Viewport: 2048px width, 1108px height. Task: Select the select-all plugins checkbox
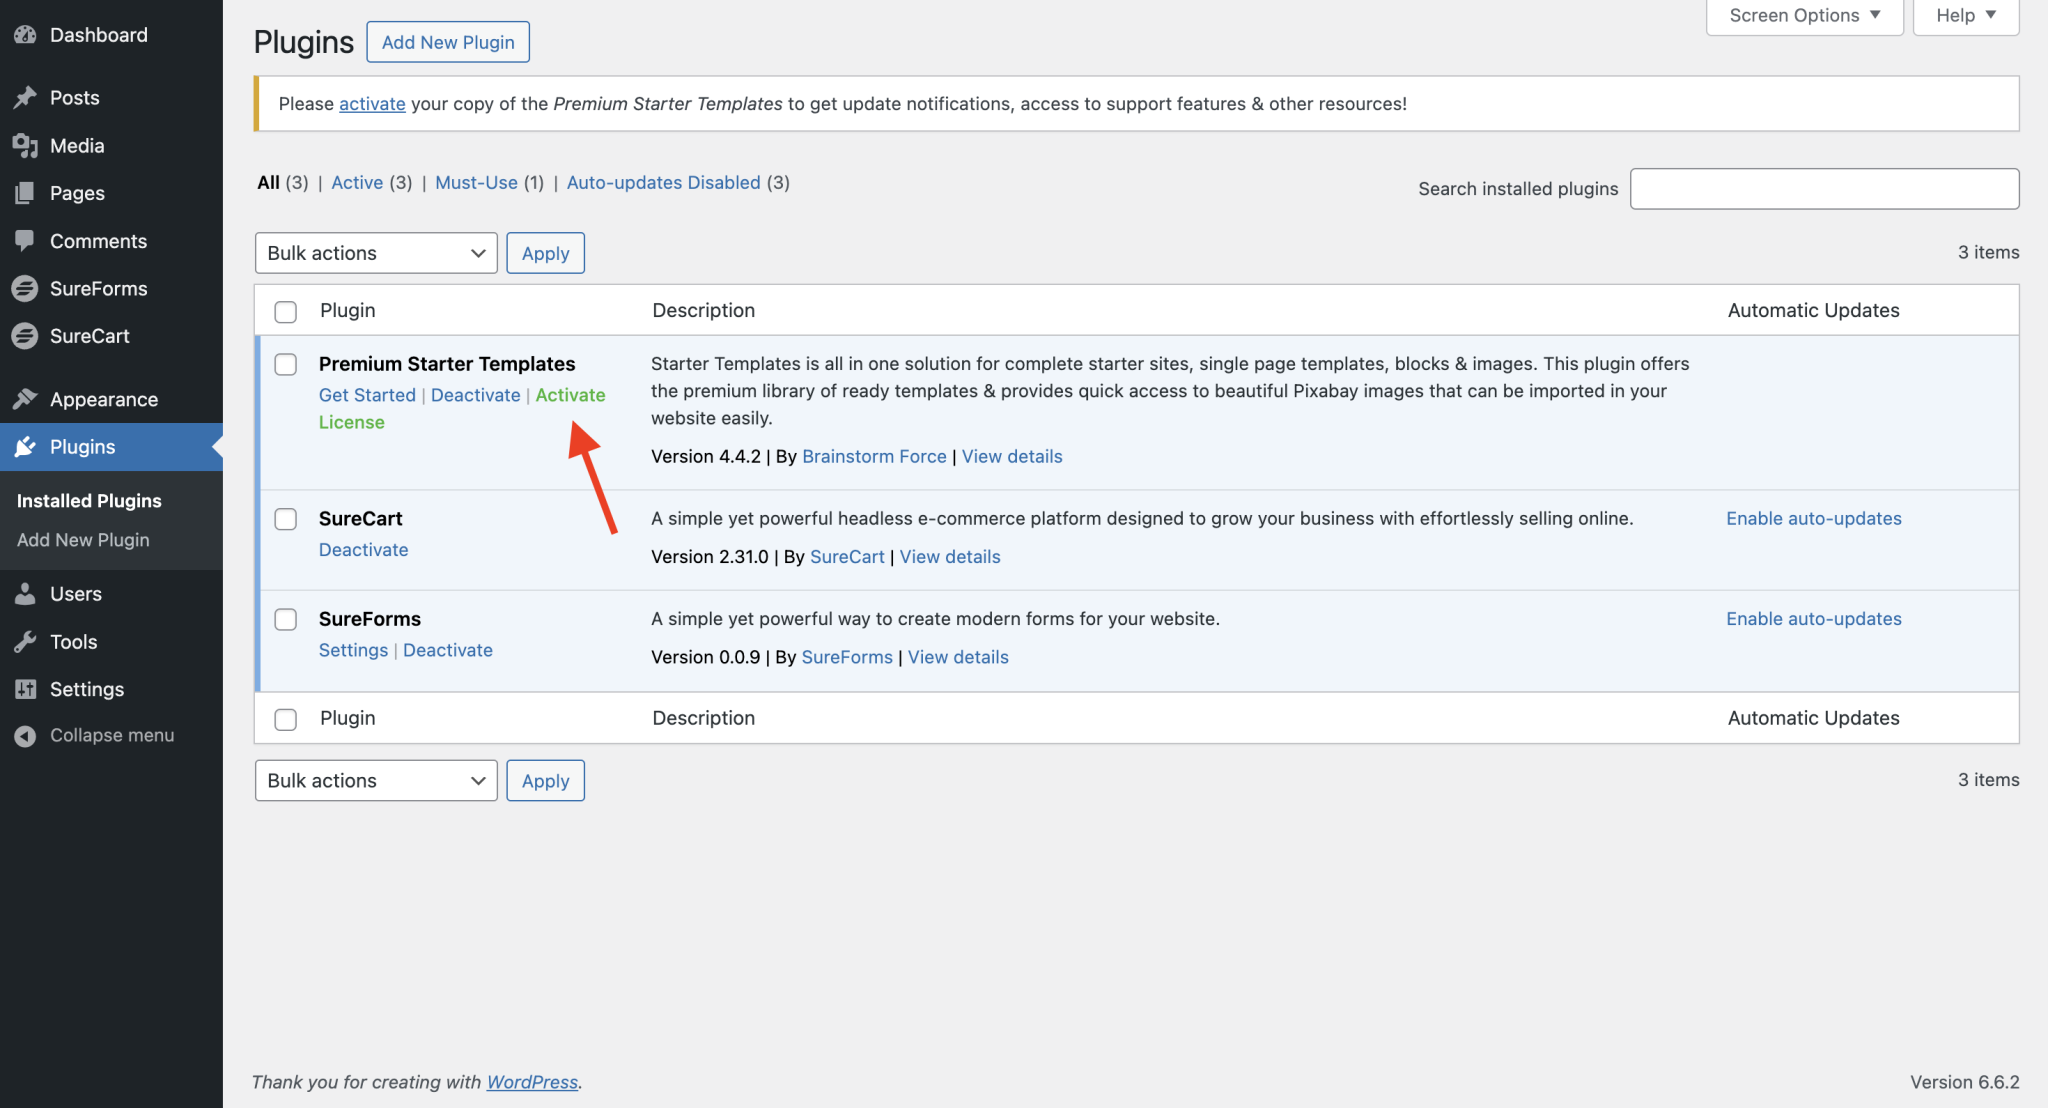coord(285,311)
